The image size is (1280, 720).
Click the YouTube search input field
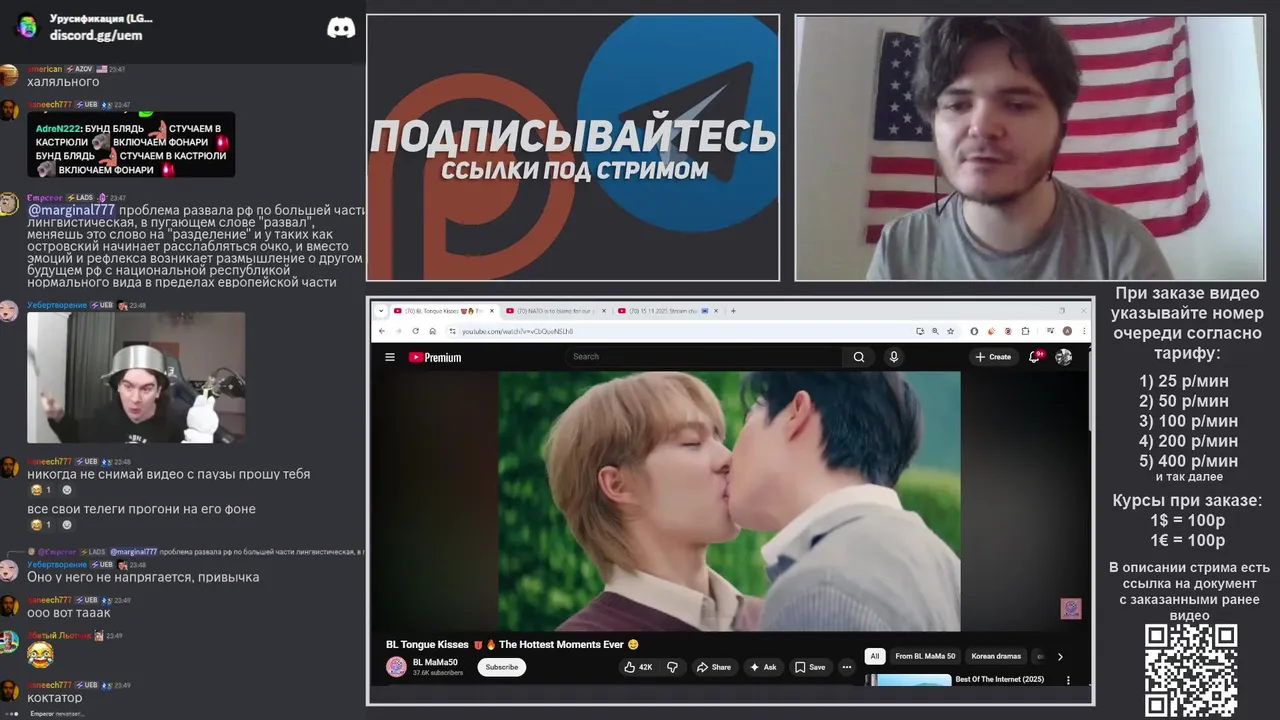pyautogui.click(x=705, y=357)
